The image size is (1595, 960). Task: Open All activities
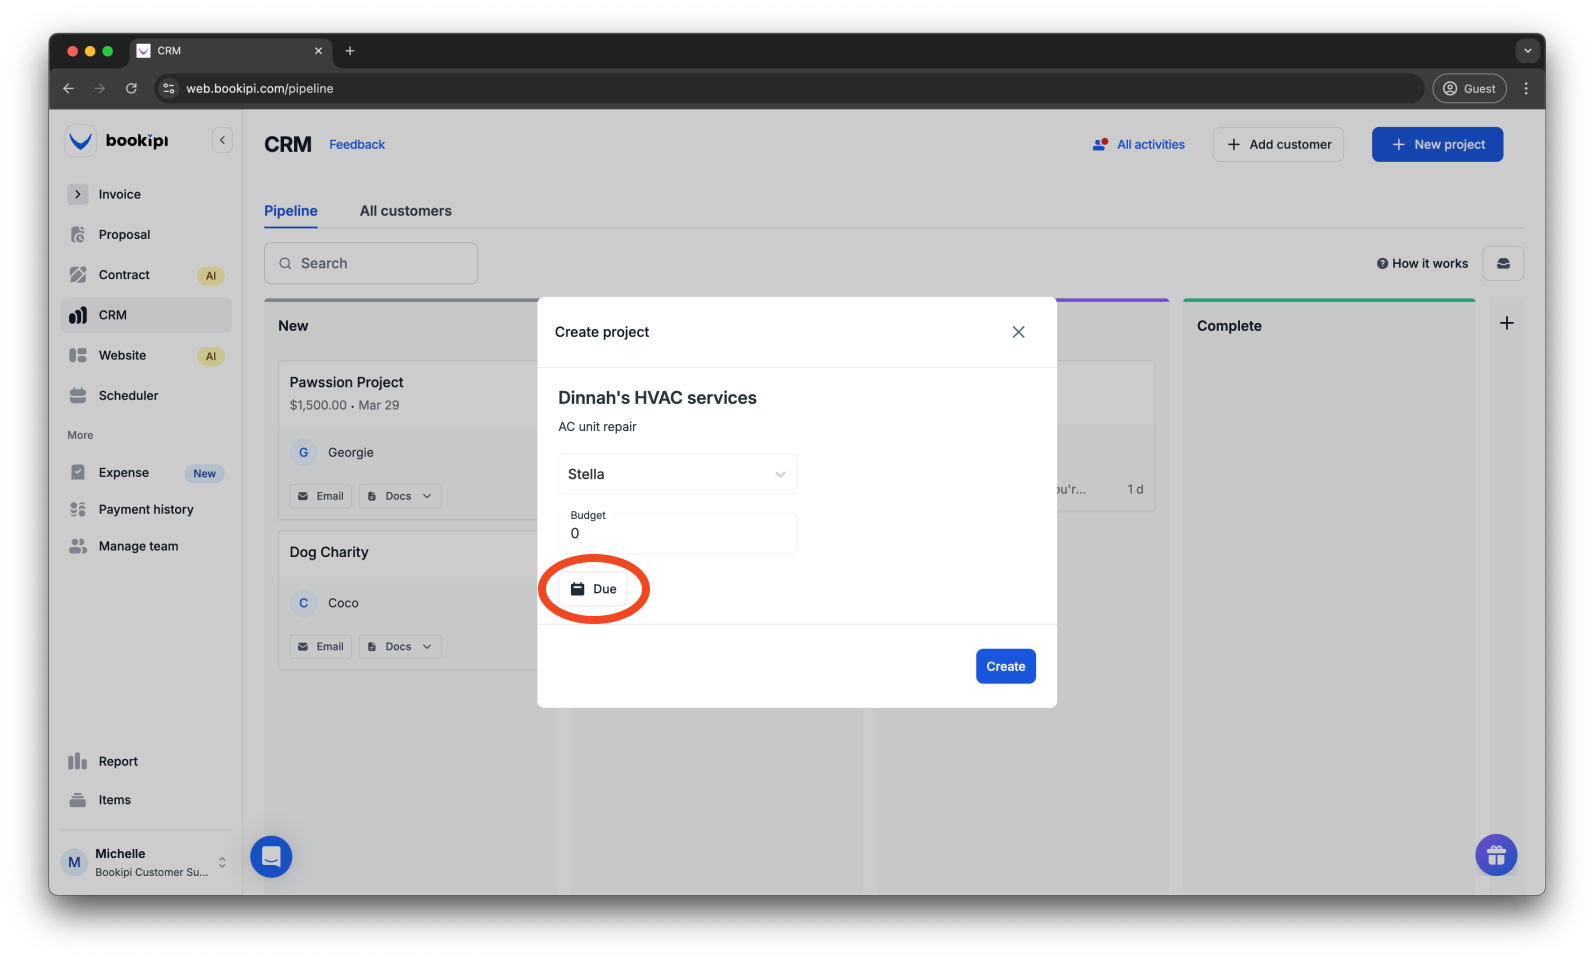coord(1139,145)
